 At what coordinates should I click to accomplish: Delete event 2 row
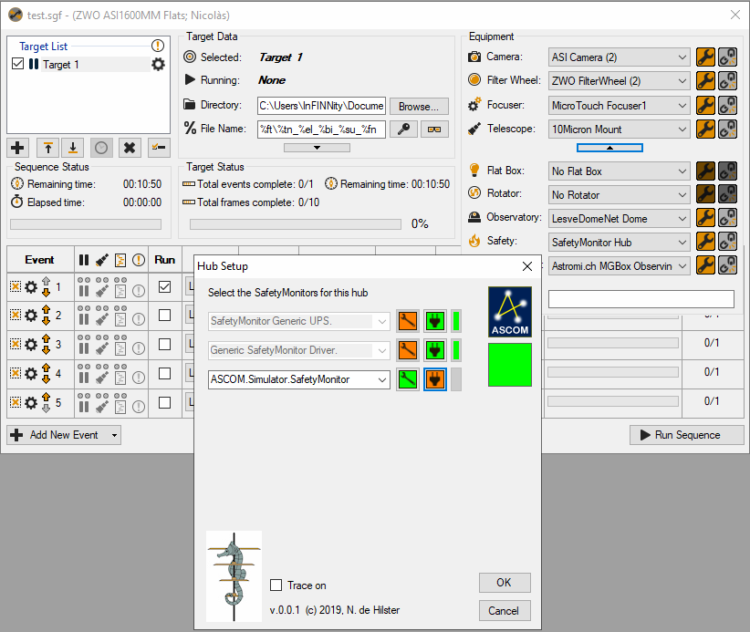pyautogui.click(x=15, y=315)
